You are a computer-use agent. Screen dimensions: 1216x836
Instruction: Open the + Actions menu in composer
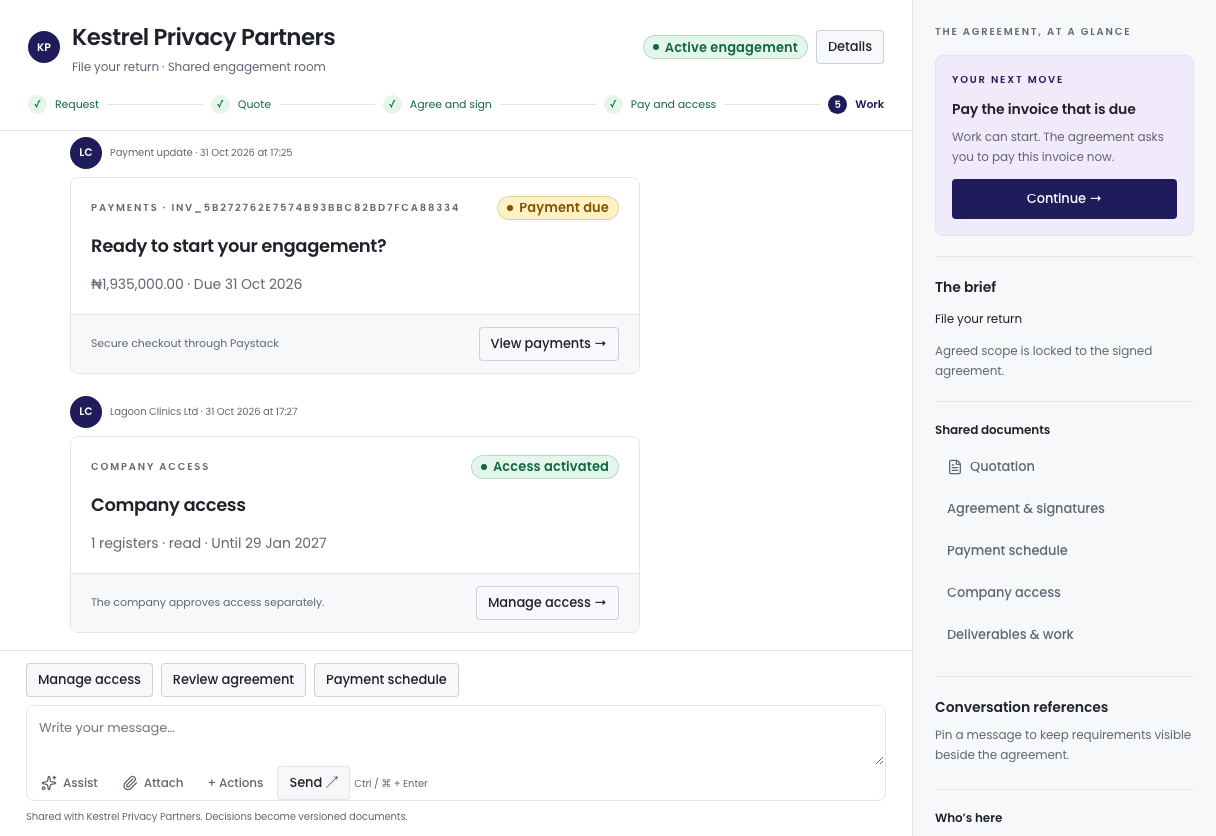point(235,783)
